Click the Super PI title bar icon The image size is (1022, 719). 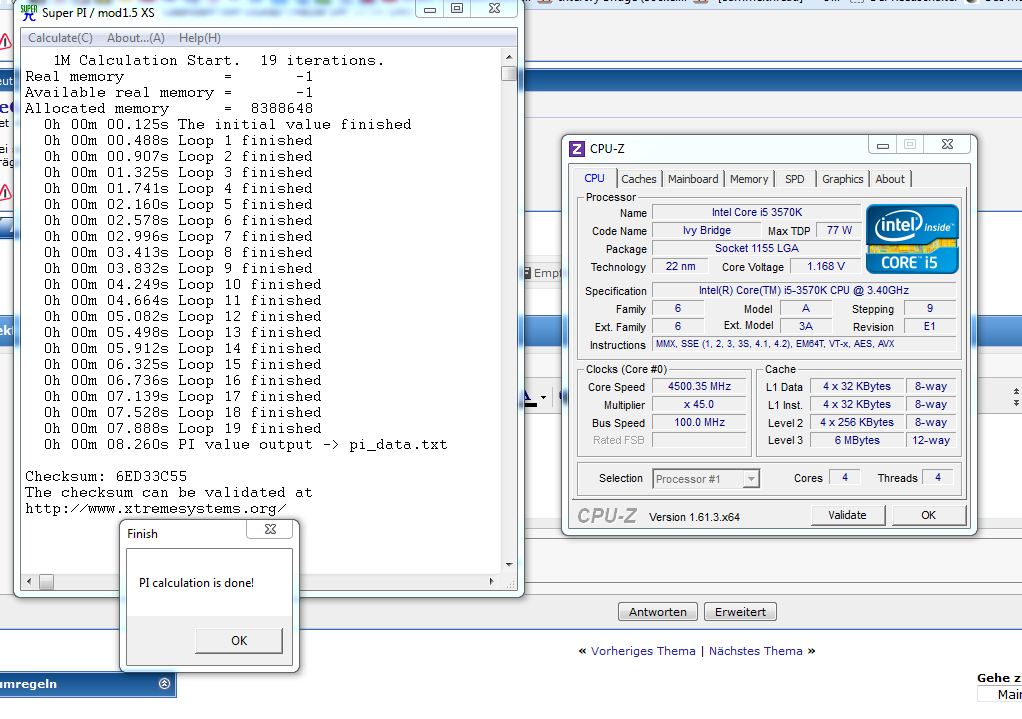(x=29, y=12)
